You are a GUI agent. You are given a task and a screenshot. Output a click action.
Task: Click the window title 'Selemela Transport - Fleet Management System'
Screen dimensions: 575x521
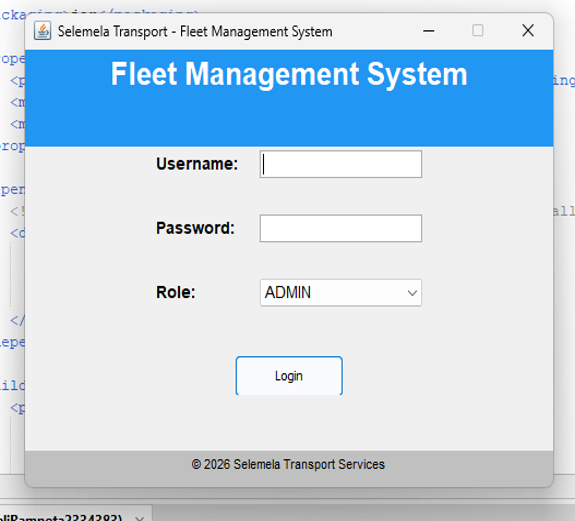click(195, 32)
